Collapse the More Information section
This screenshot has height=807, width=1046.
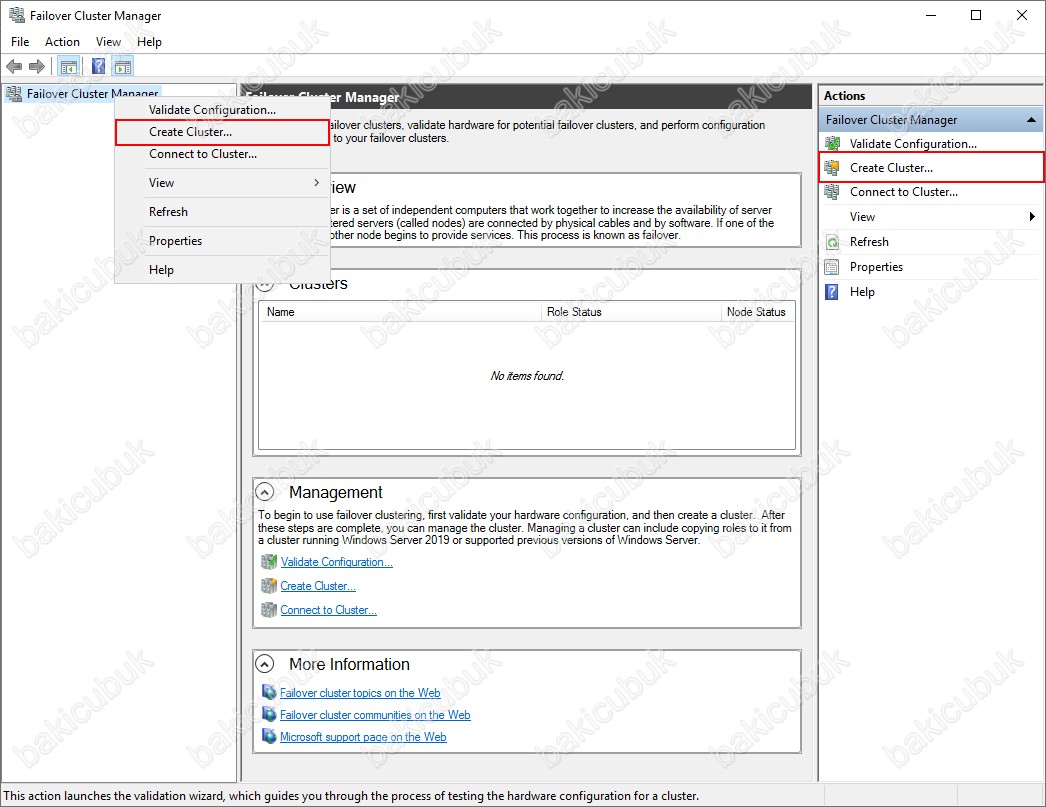point(265,664)
